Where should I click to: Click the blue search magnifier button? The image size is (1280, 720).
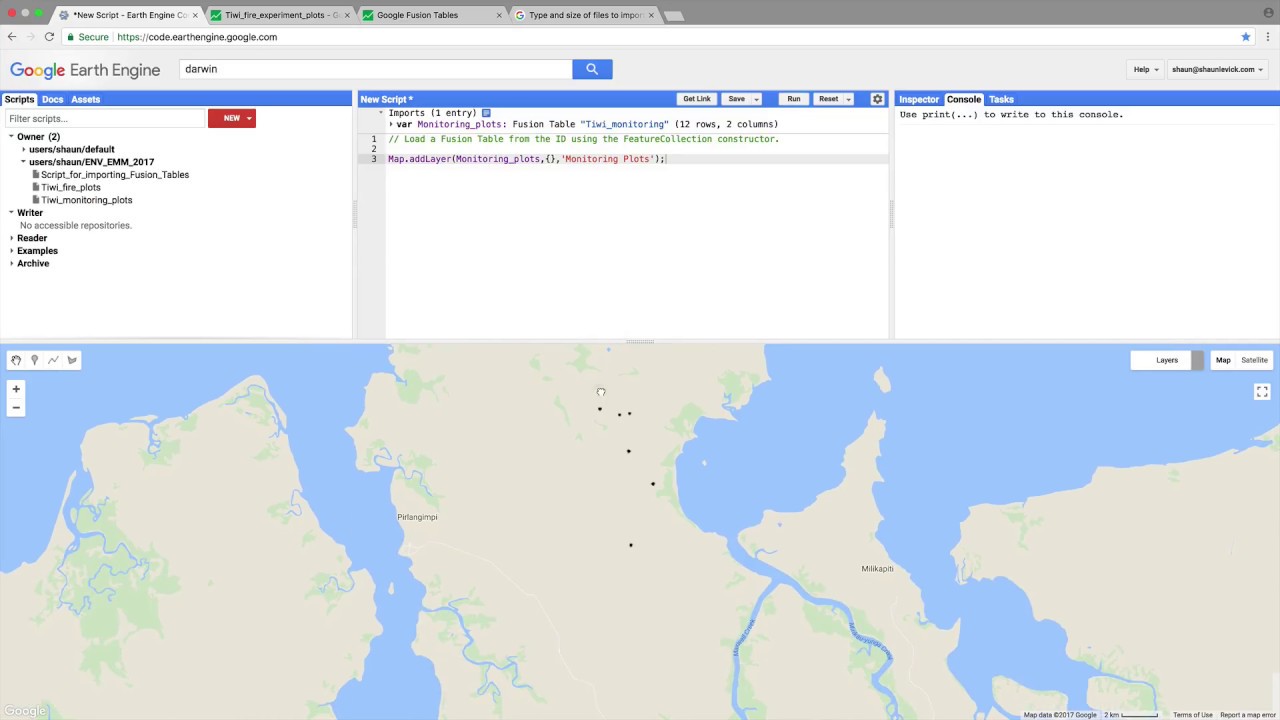592,69
